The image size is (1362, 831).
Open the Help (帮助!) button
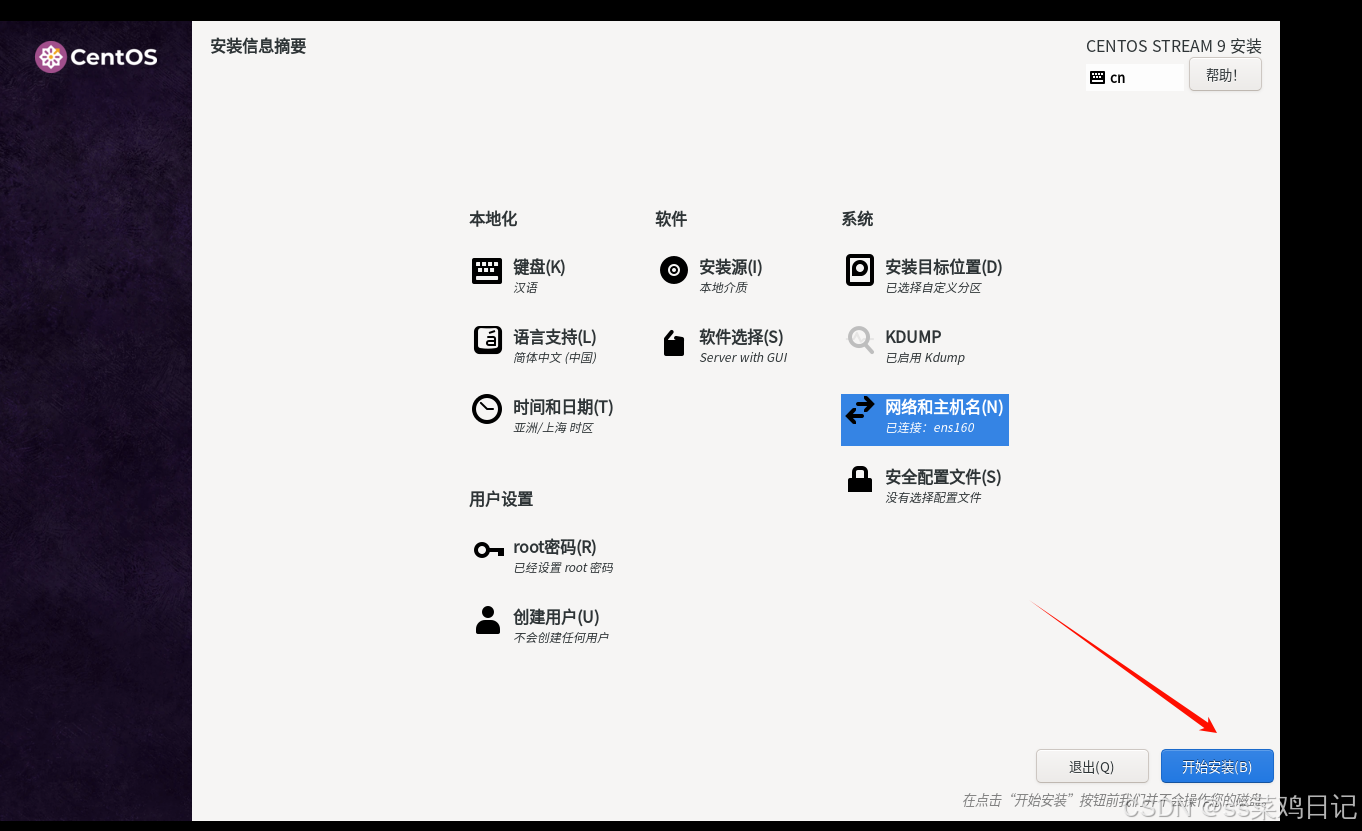coord(1225,75)
